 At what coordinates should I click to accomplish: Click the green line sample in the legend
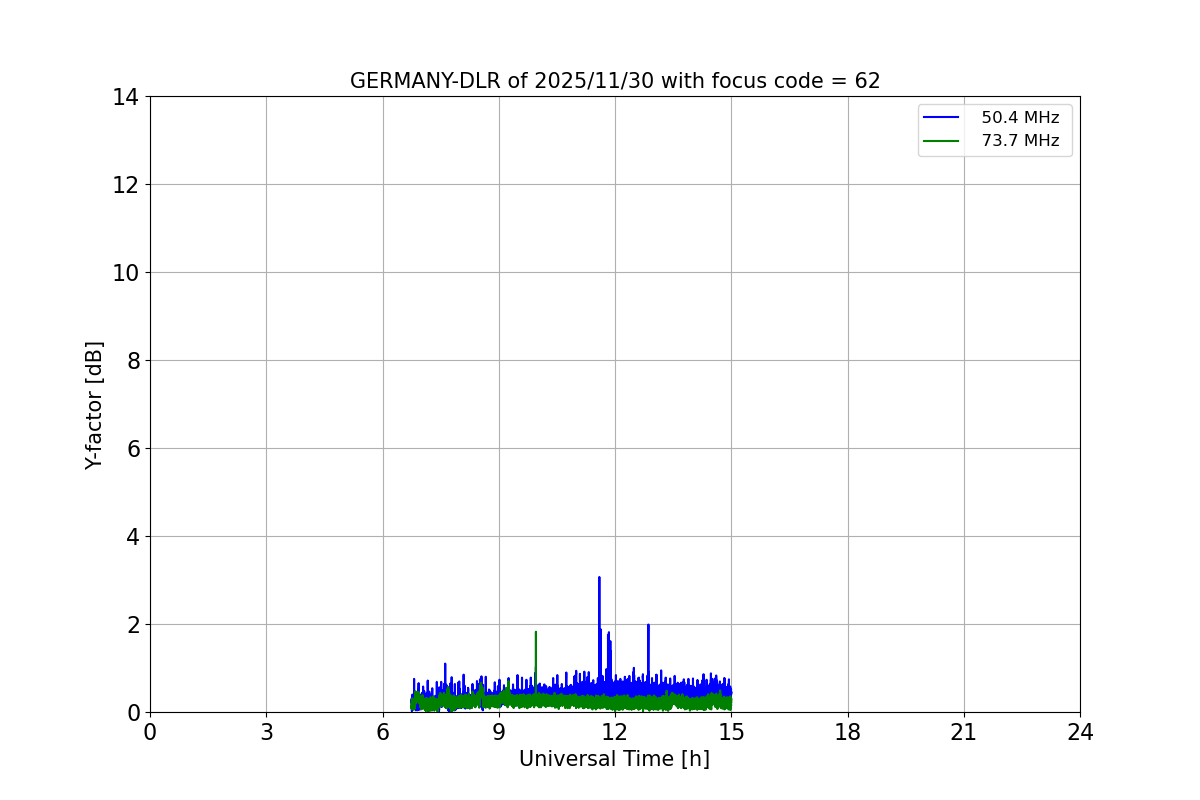[x=941, y=141]
